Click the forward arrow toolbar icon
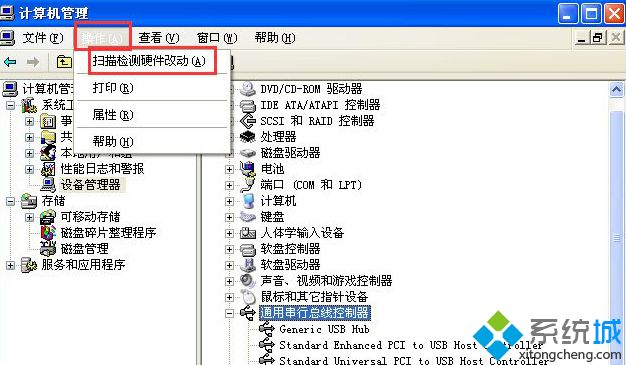The width and height of the screenshot is (626, 365). [33, 62]
